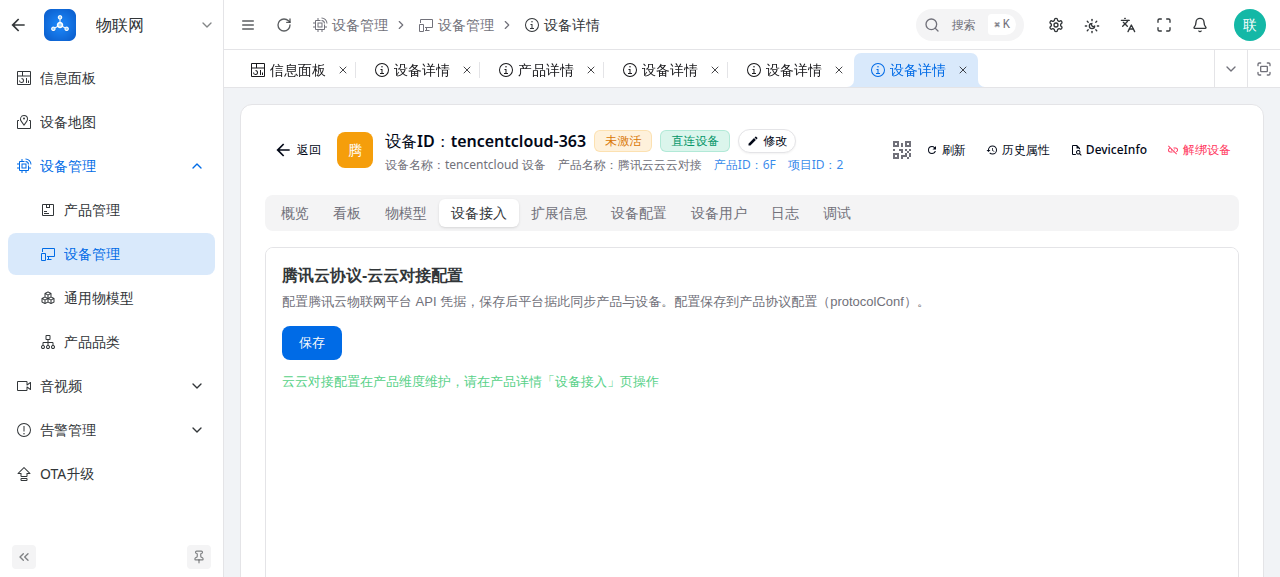Open notifications bell icon
1280x577 pixels.
[x=1200, y=25]
